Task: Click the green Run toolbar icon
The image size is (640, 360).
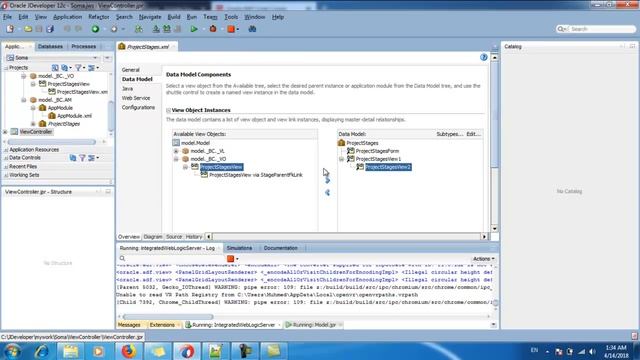Action: (x=194, y=29)
